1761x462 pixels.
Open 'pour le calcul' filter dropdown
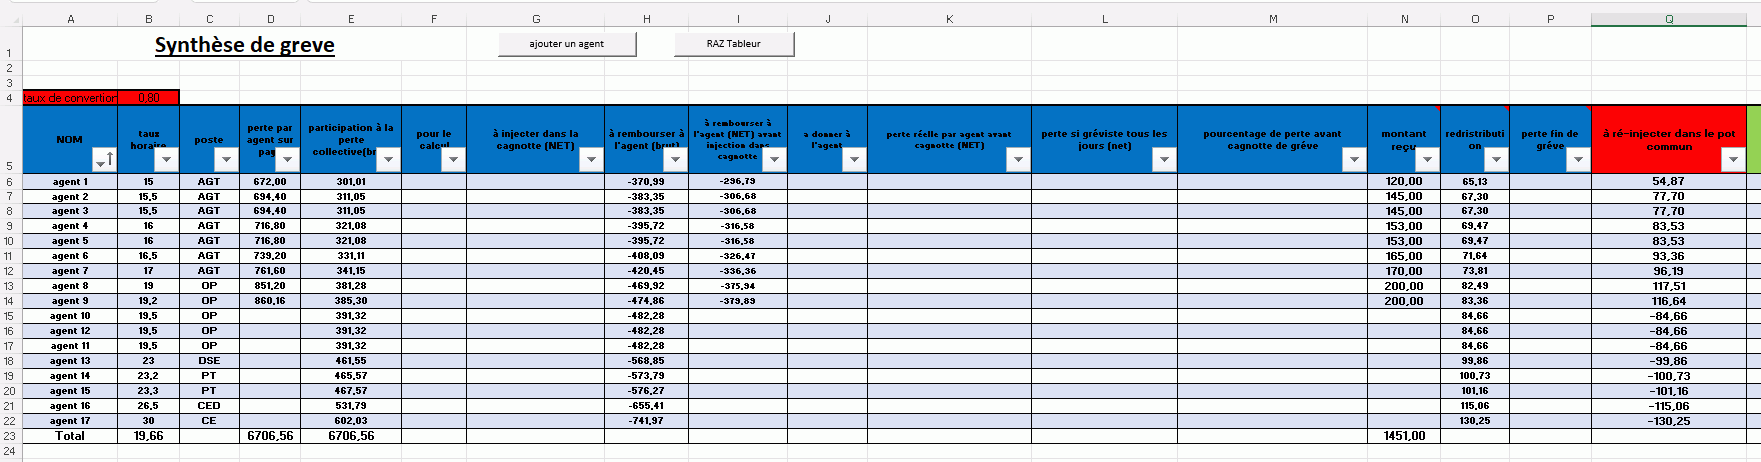454,160
